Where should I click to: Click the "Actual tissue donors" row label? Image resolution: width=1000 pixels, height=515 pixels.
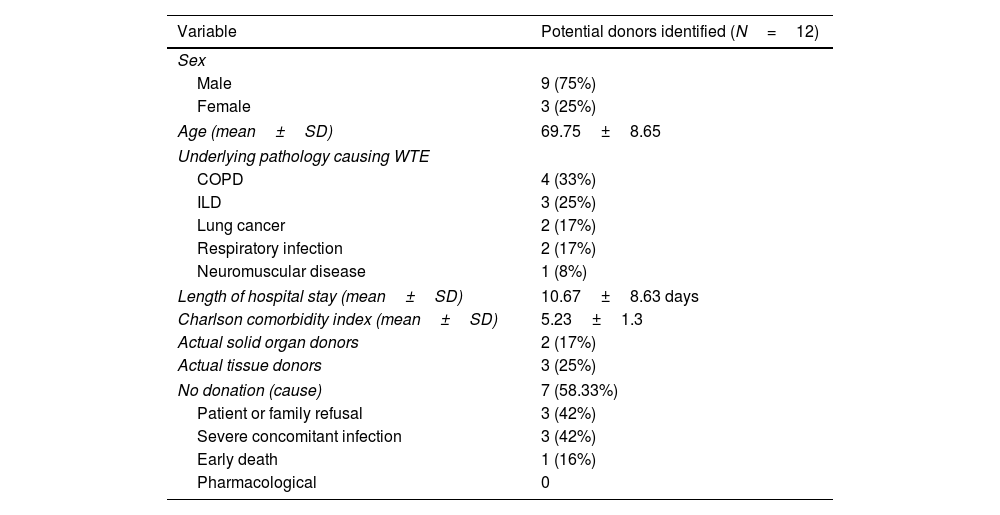coord(249,366)
